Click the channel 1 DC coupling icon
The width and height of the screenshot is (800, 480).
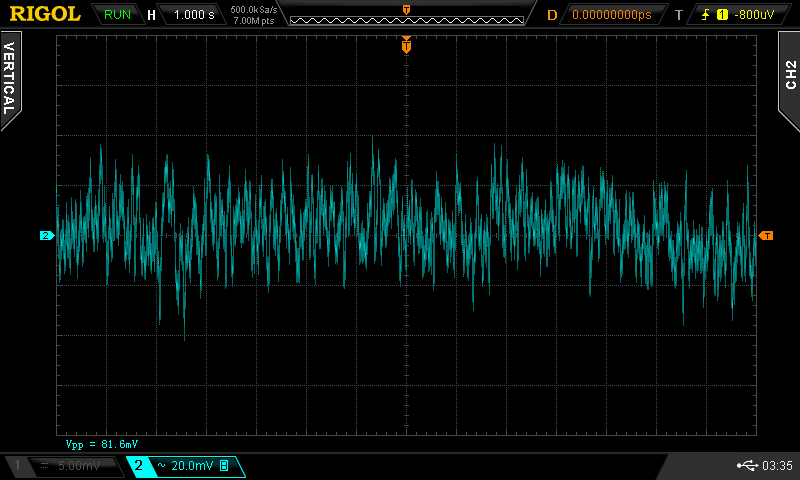[44, 465]
